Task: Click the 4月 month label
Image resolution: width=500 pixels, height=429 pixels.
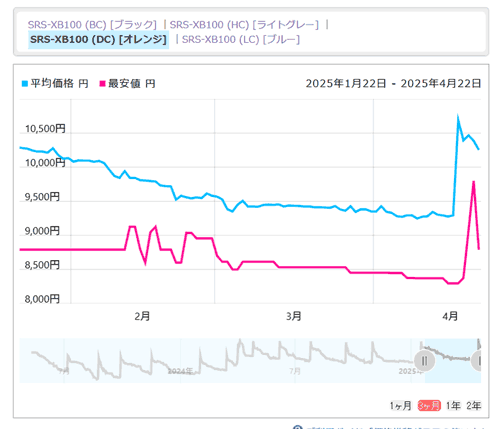Action: pos(450,316)
